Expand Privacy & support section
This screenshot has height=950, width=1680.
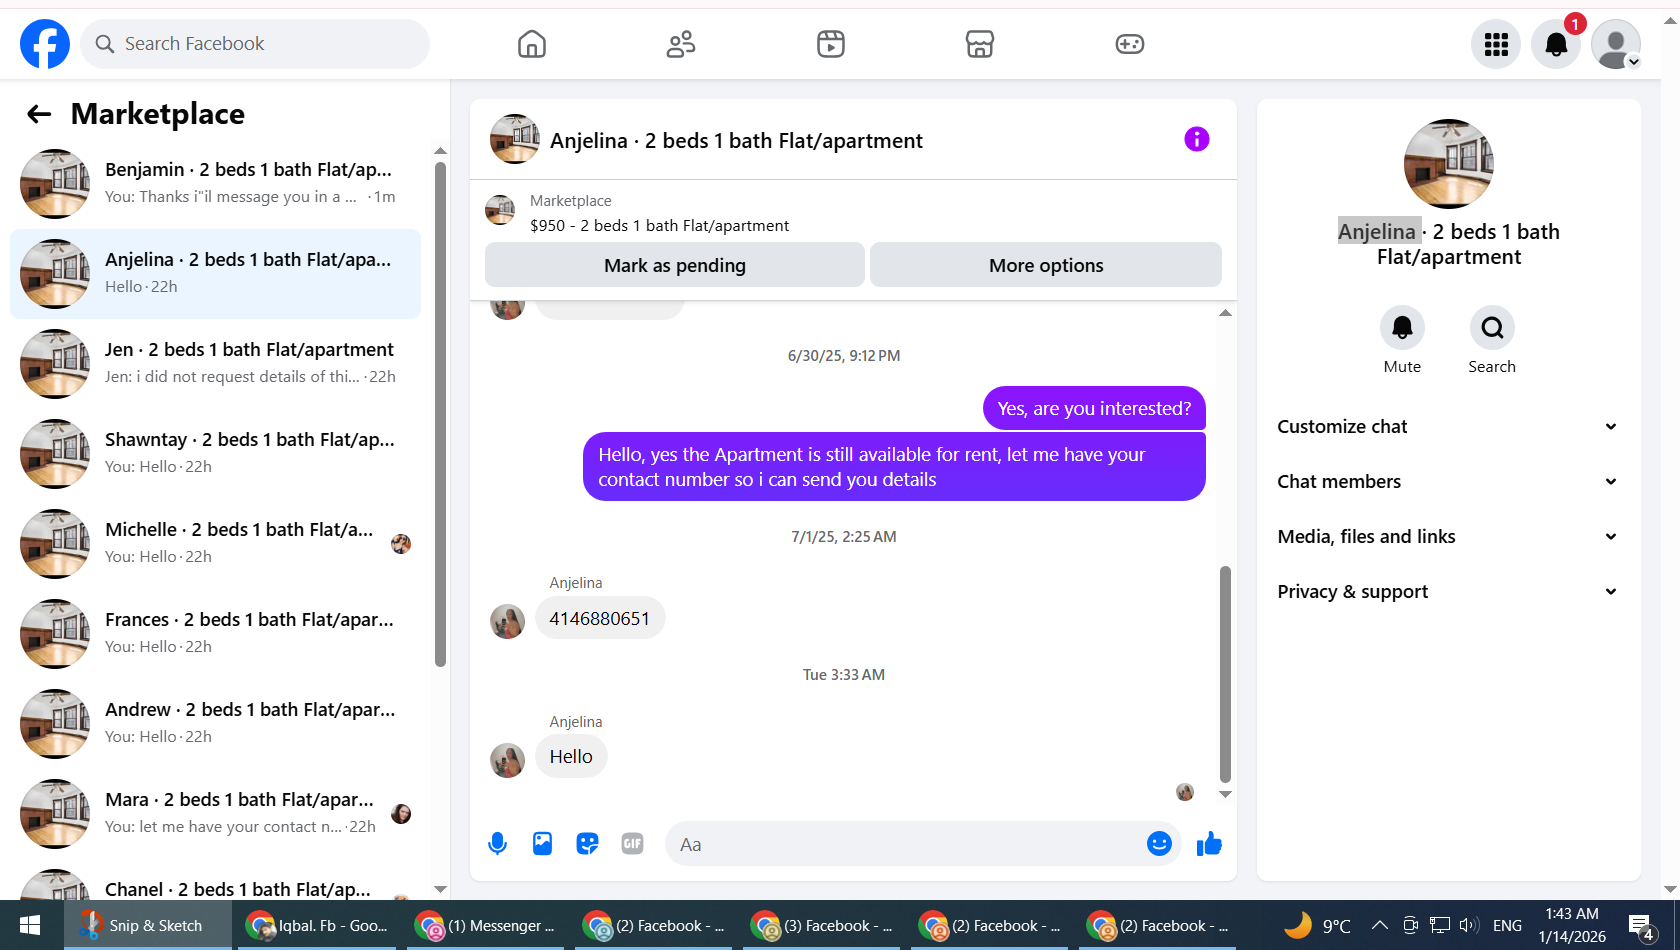point(1448,592)
